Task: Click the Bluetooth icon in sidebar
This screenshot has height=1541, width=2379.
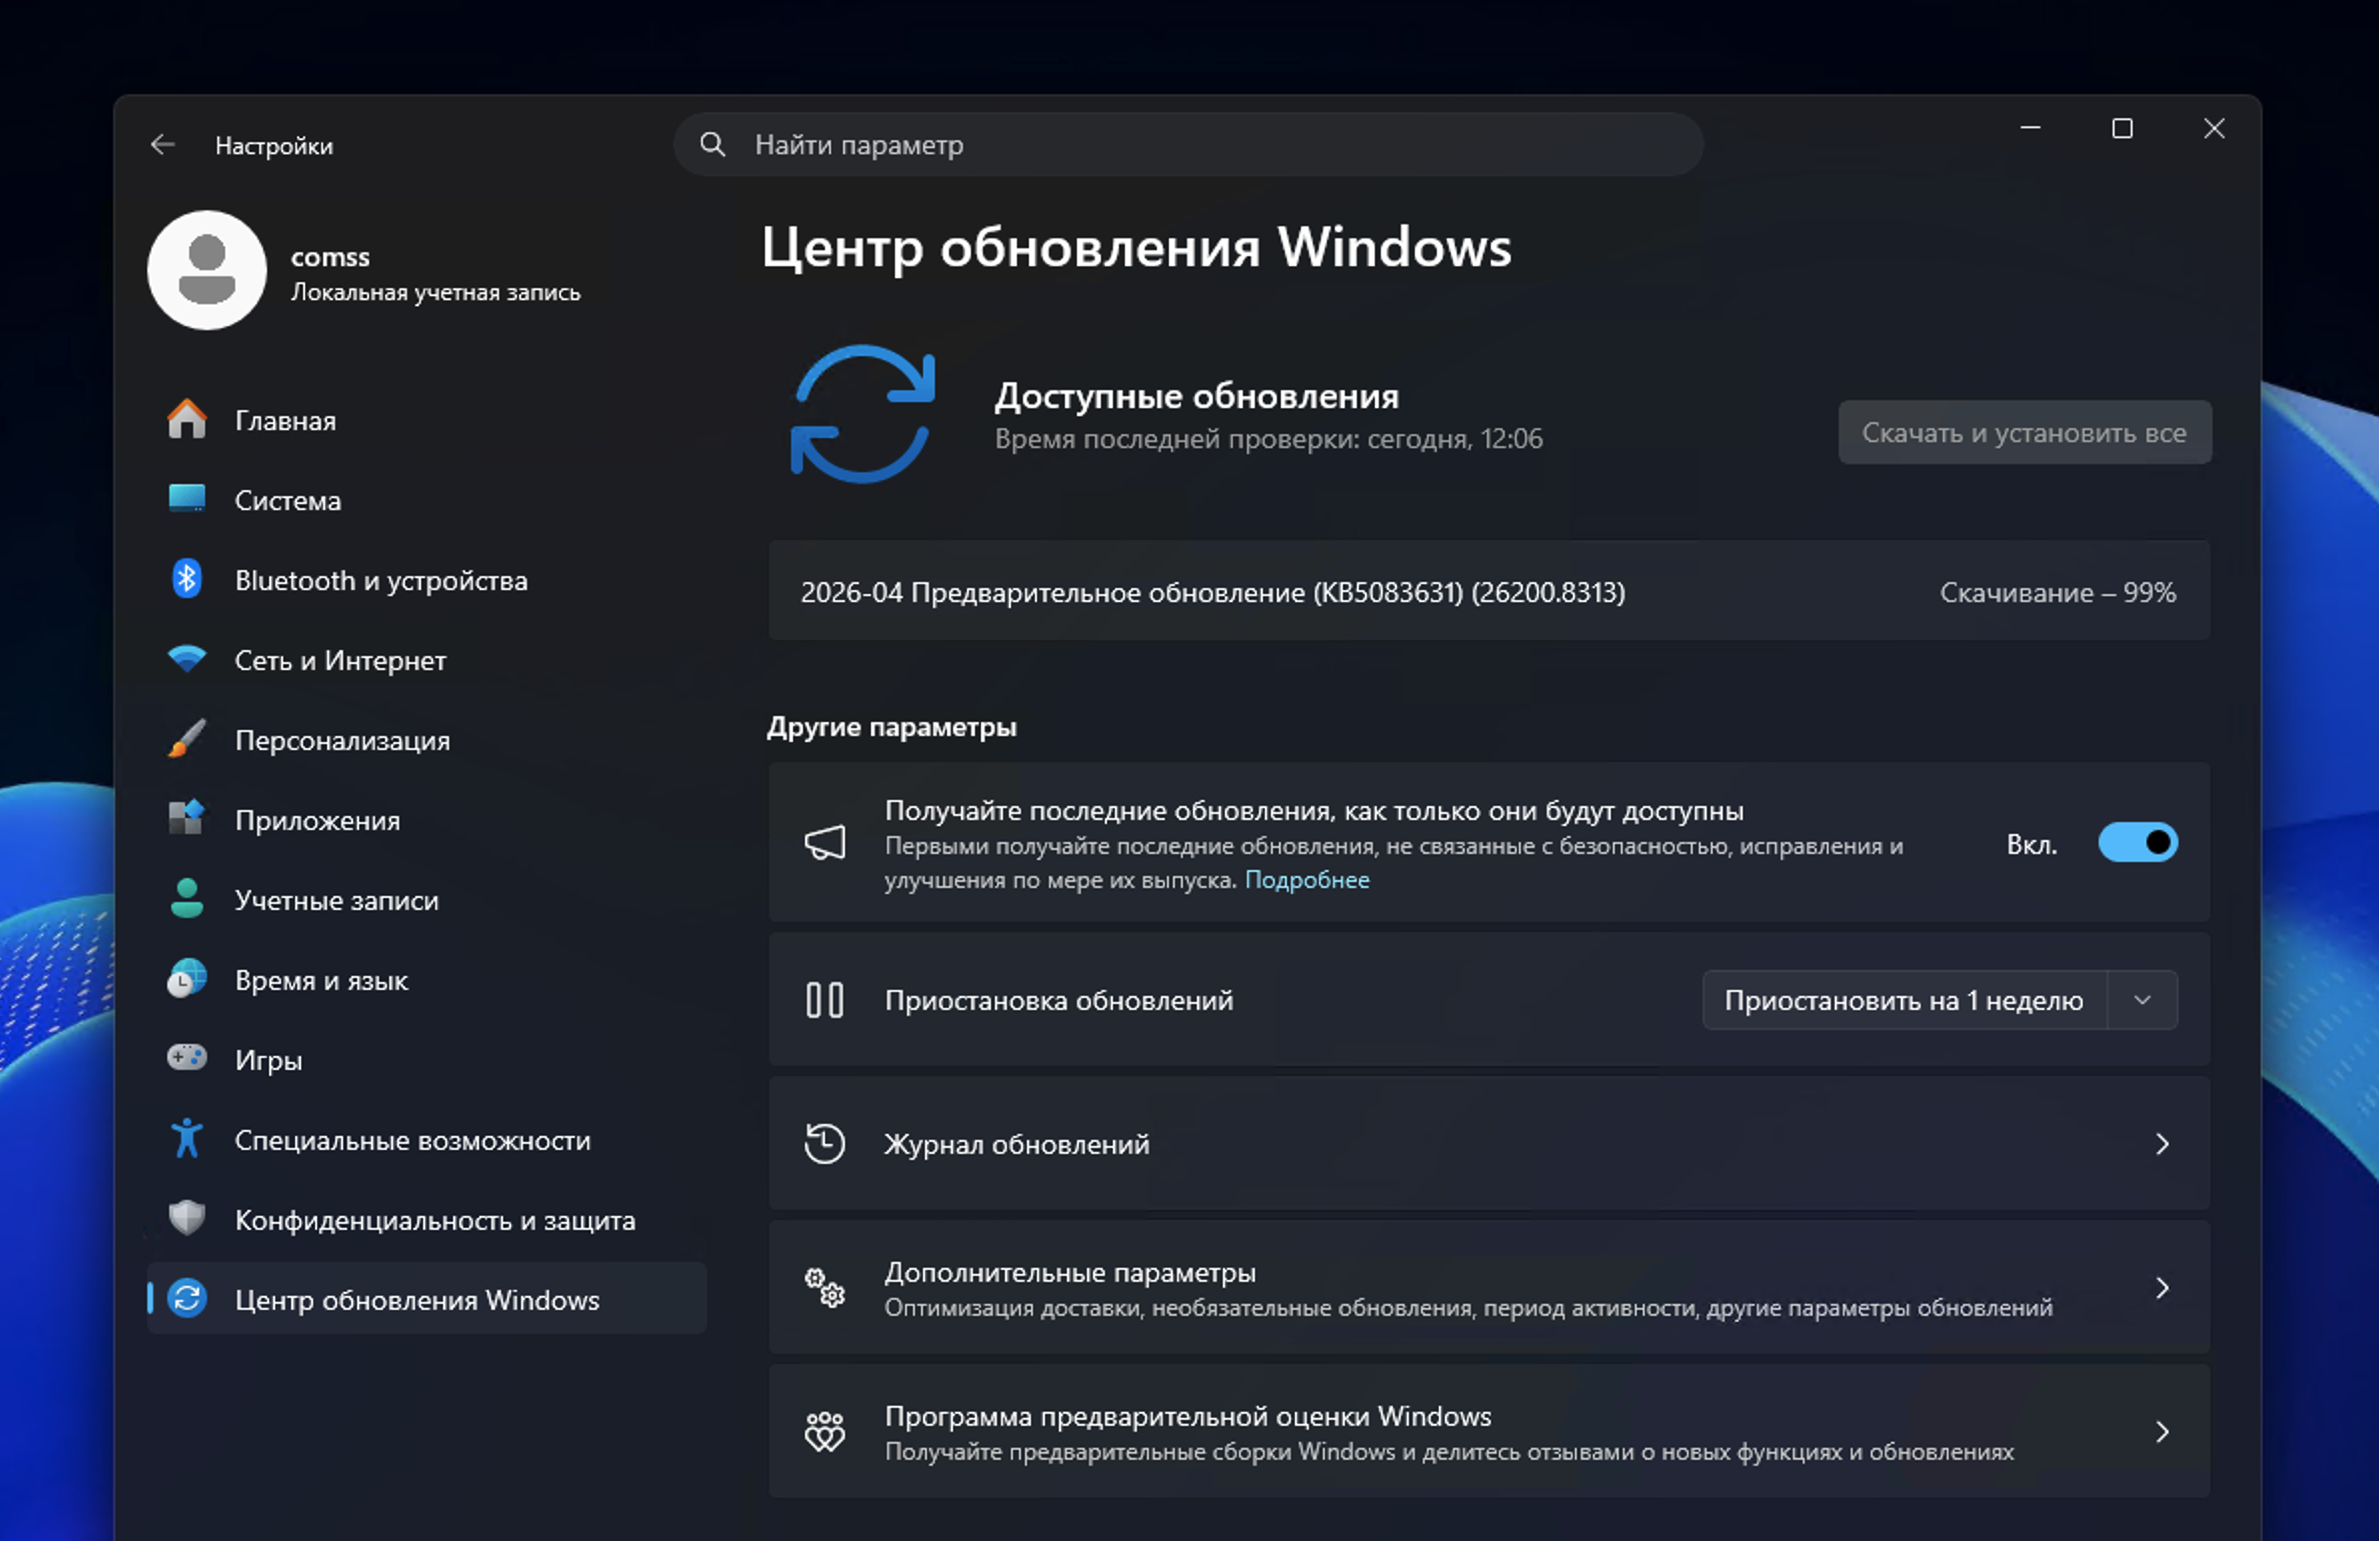Action: [187, 579]
